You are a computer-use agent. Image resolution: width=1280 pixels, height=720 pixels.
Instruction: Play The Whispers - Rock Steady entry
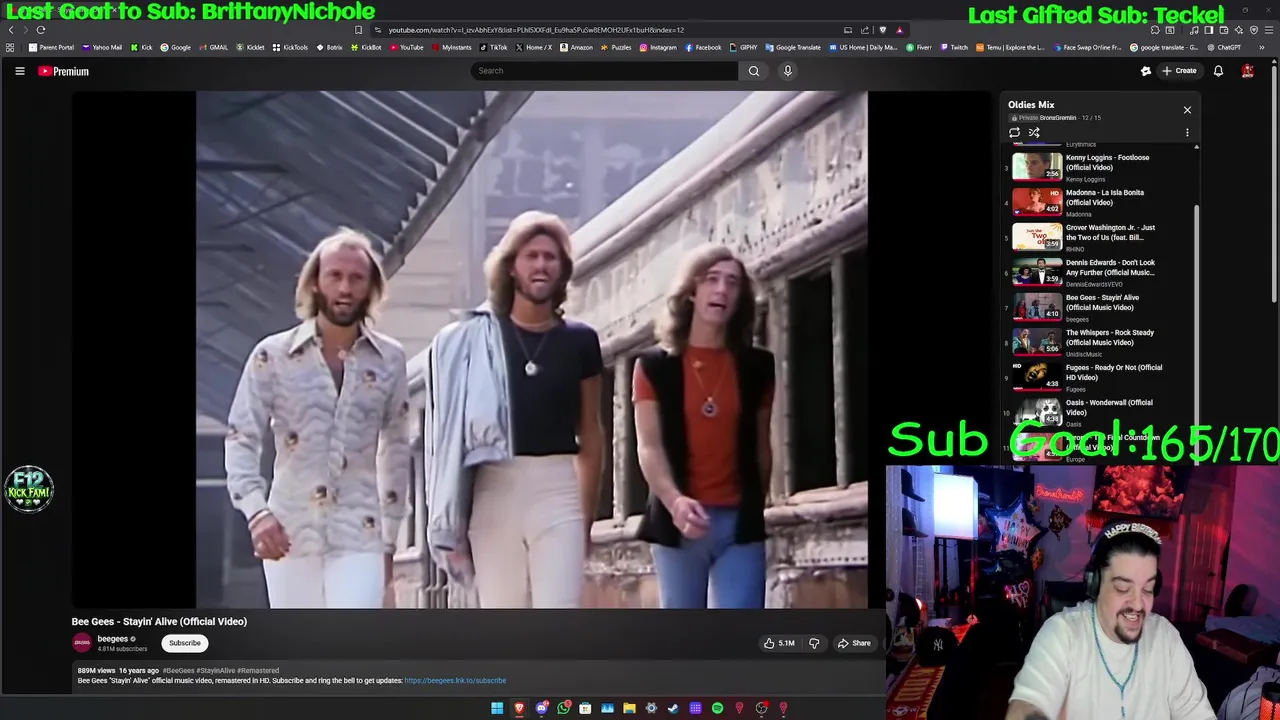tap(1099, 342)
